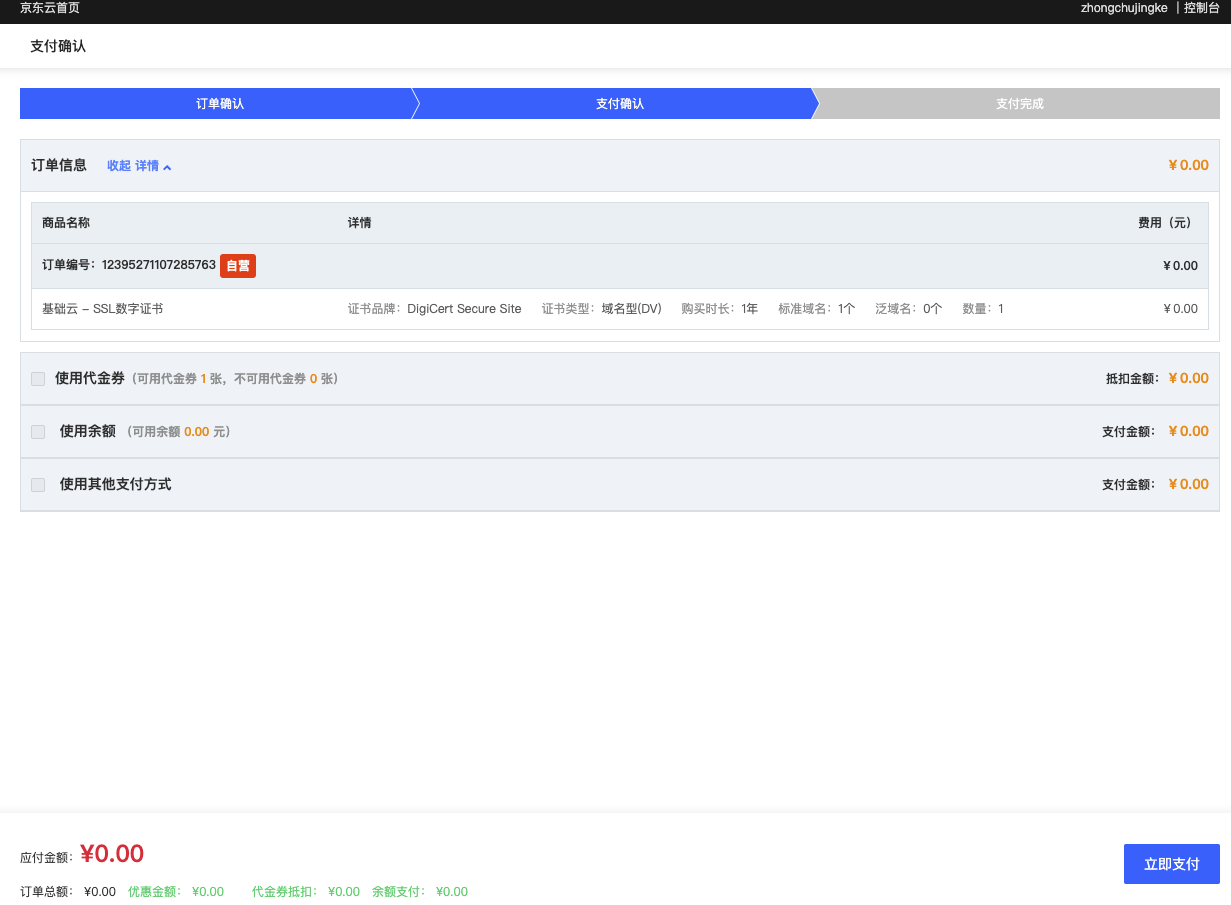
Task: Click the 代金券抵扣 ¥0.00 text
Action: [306, 892]
